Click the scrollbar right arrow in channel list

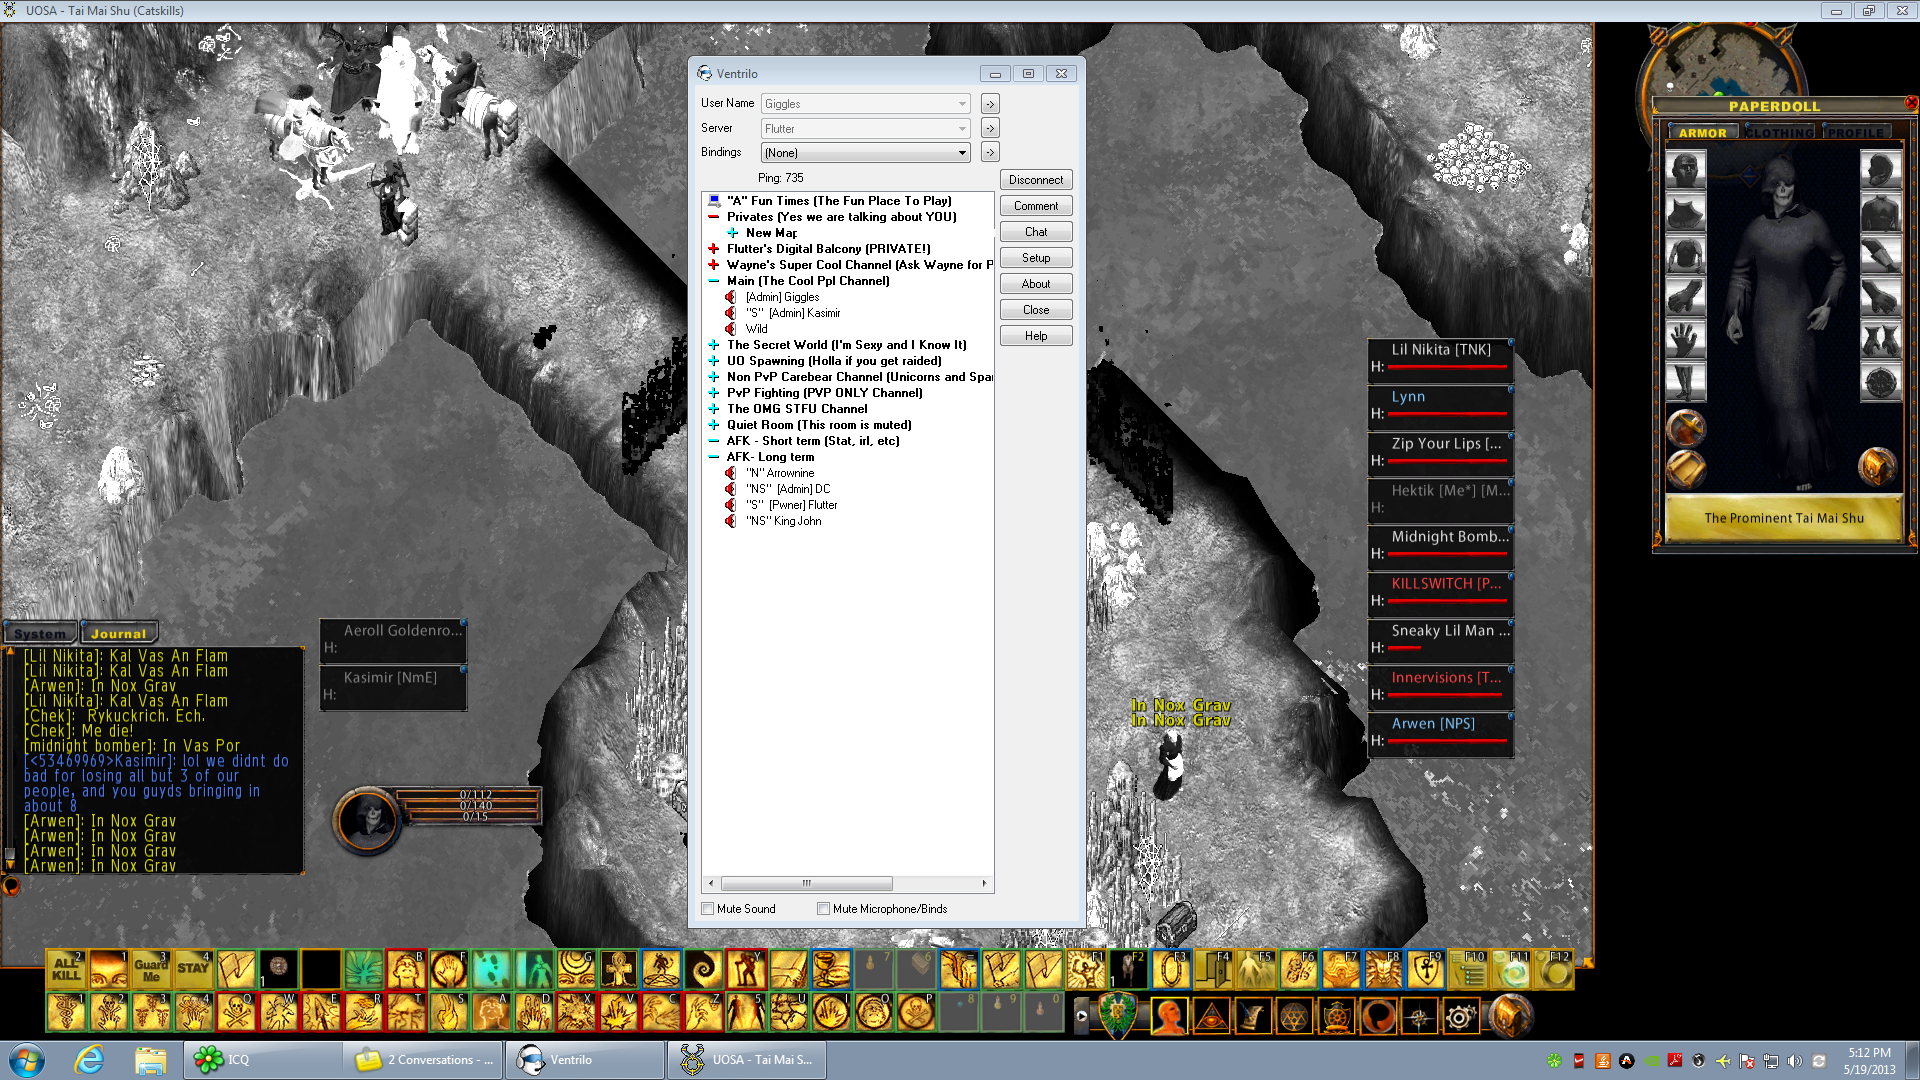point(985,883)
